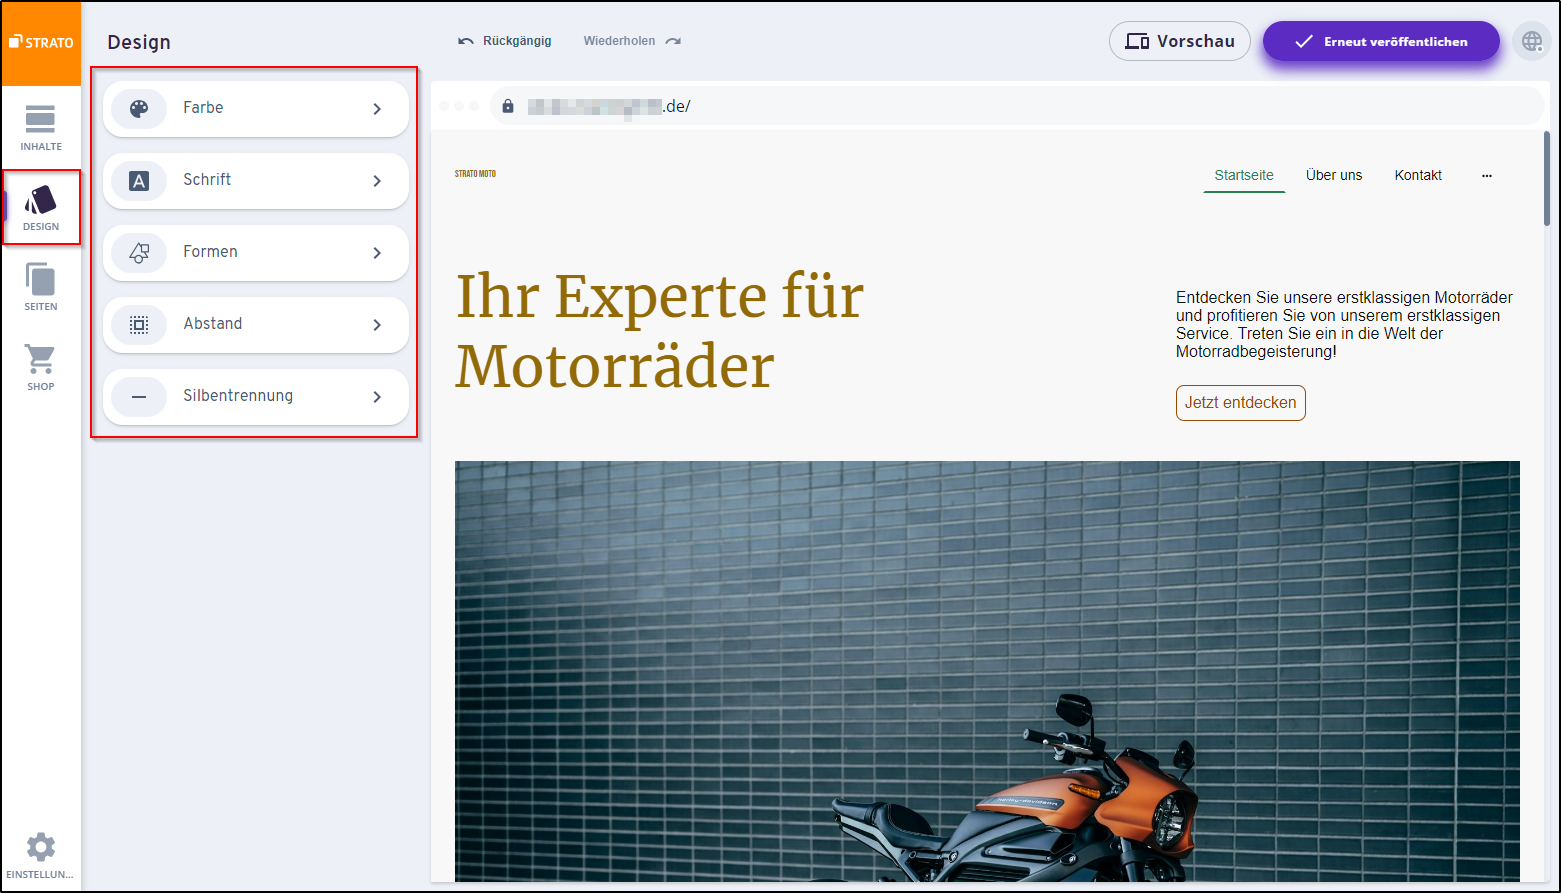
Task: Open the Farbe color palette icon
Action: pyautogui.click(x=139, y=108)
